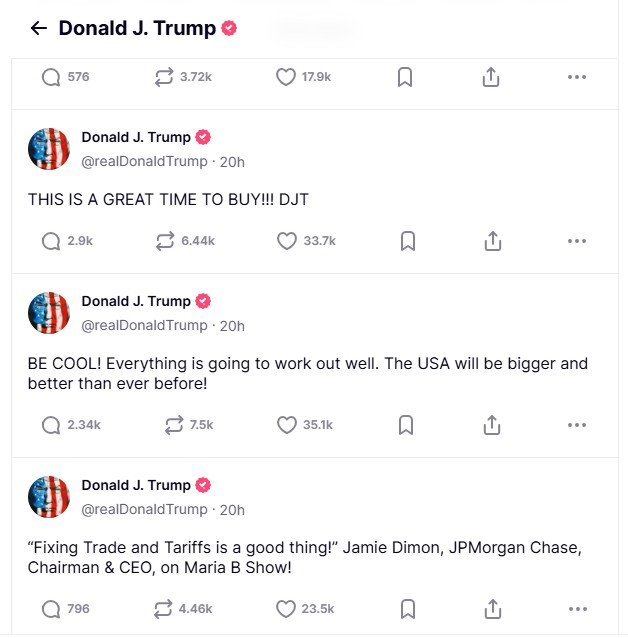Reply to the "BE COOL!" post
This screenshot has width=628, height=638.
51,425
